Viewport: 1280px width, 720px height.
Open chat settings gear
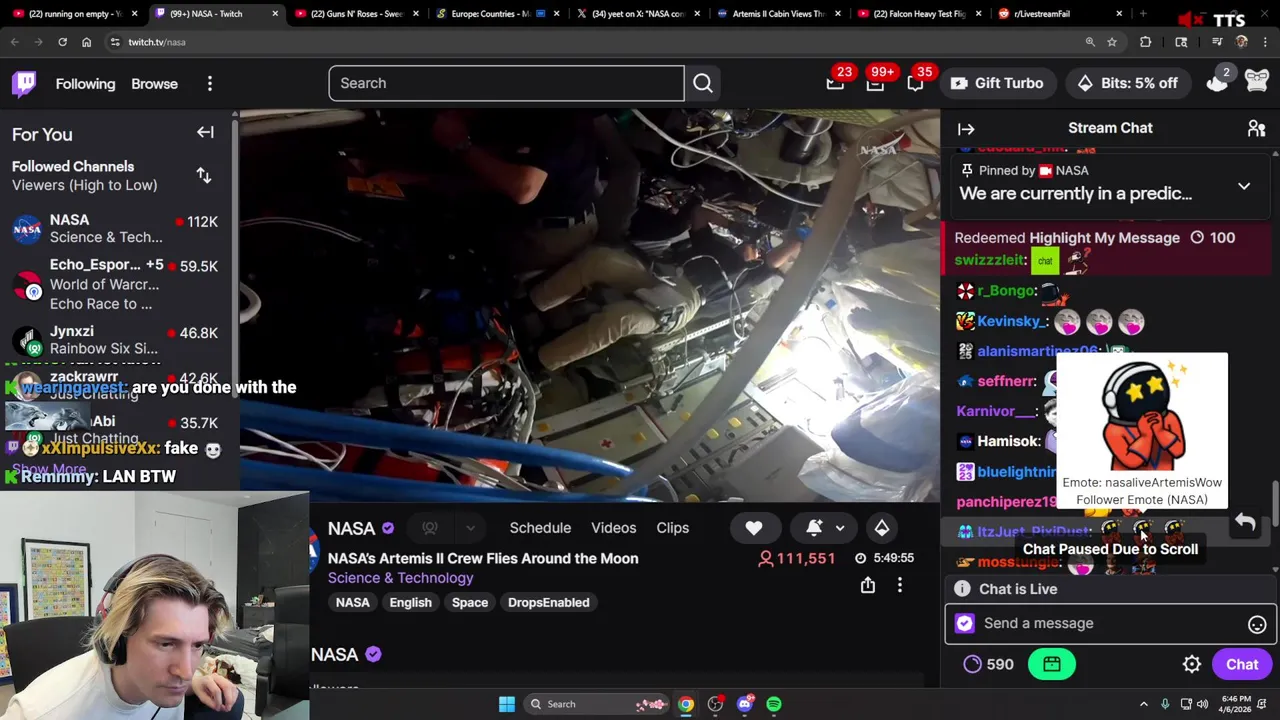point(1191,664)
